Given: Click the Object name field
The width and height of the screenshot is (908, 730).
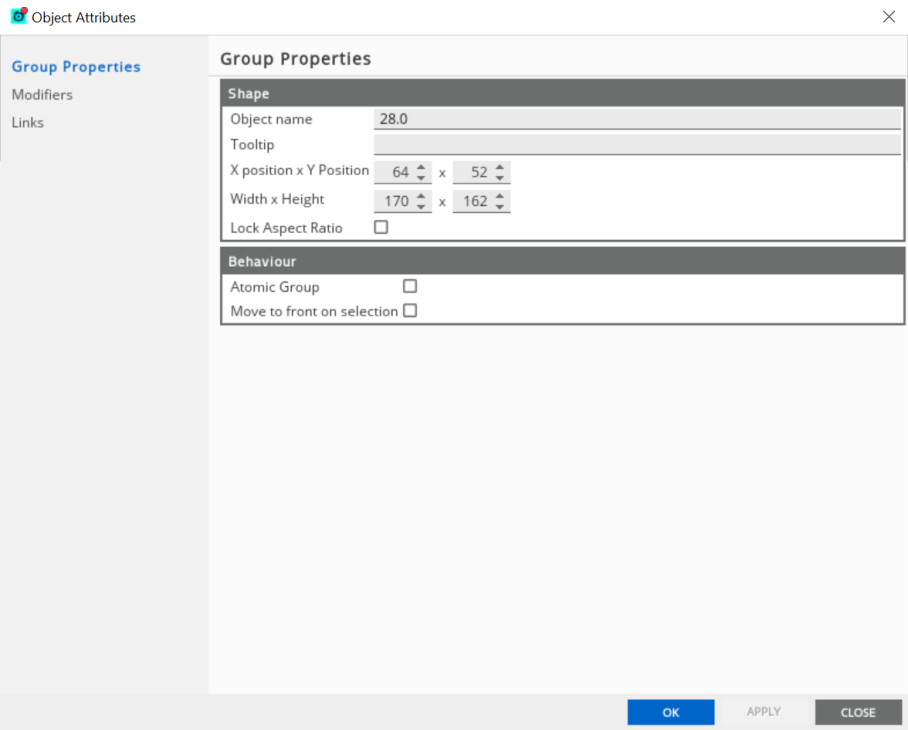Looking at the screenshot, I should coord(637,119).
